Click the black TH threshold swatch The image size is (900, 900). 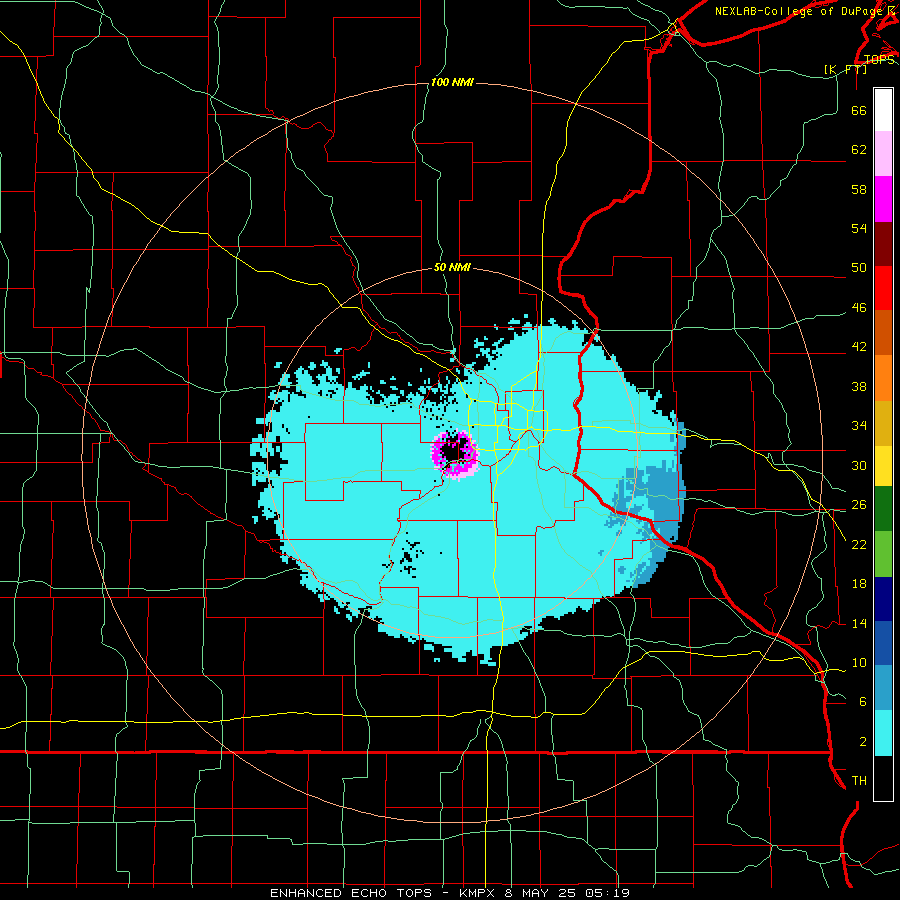pos(883,778)
